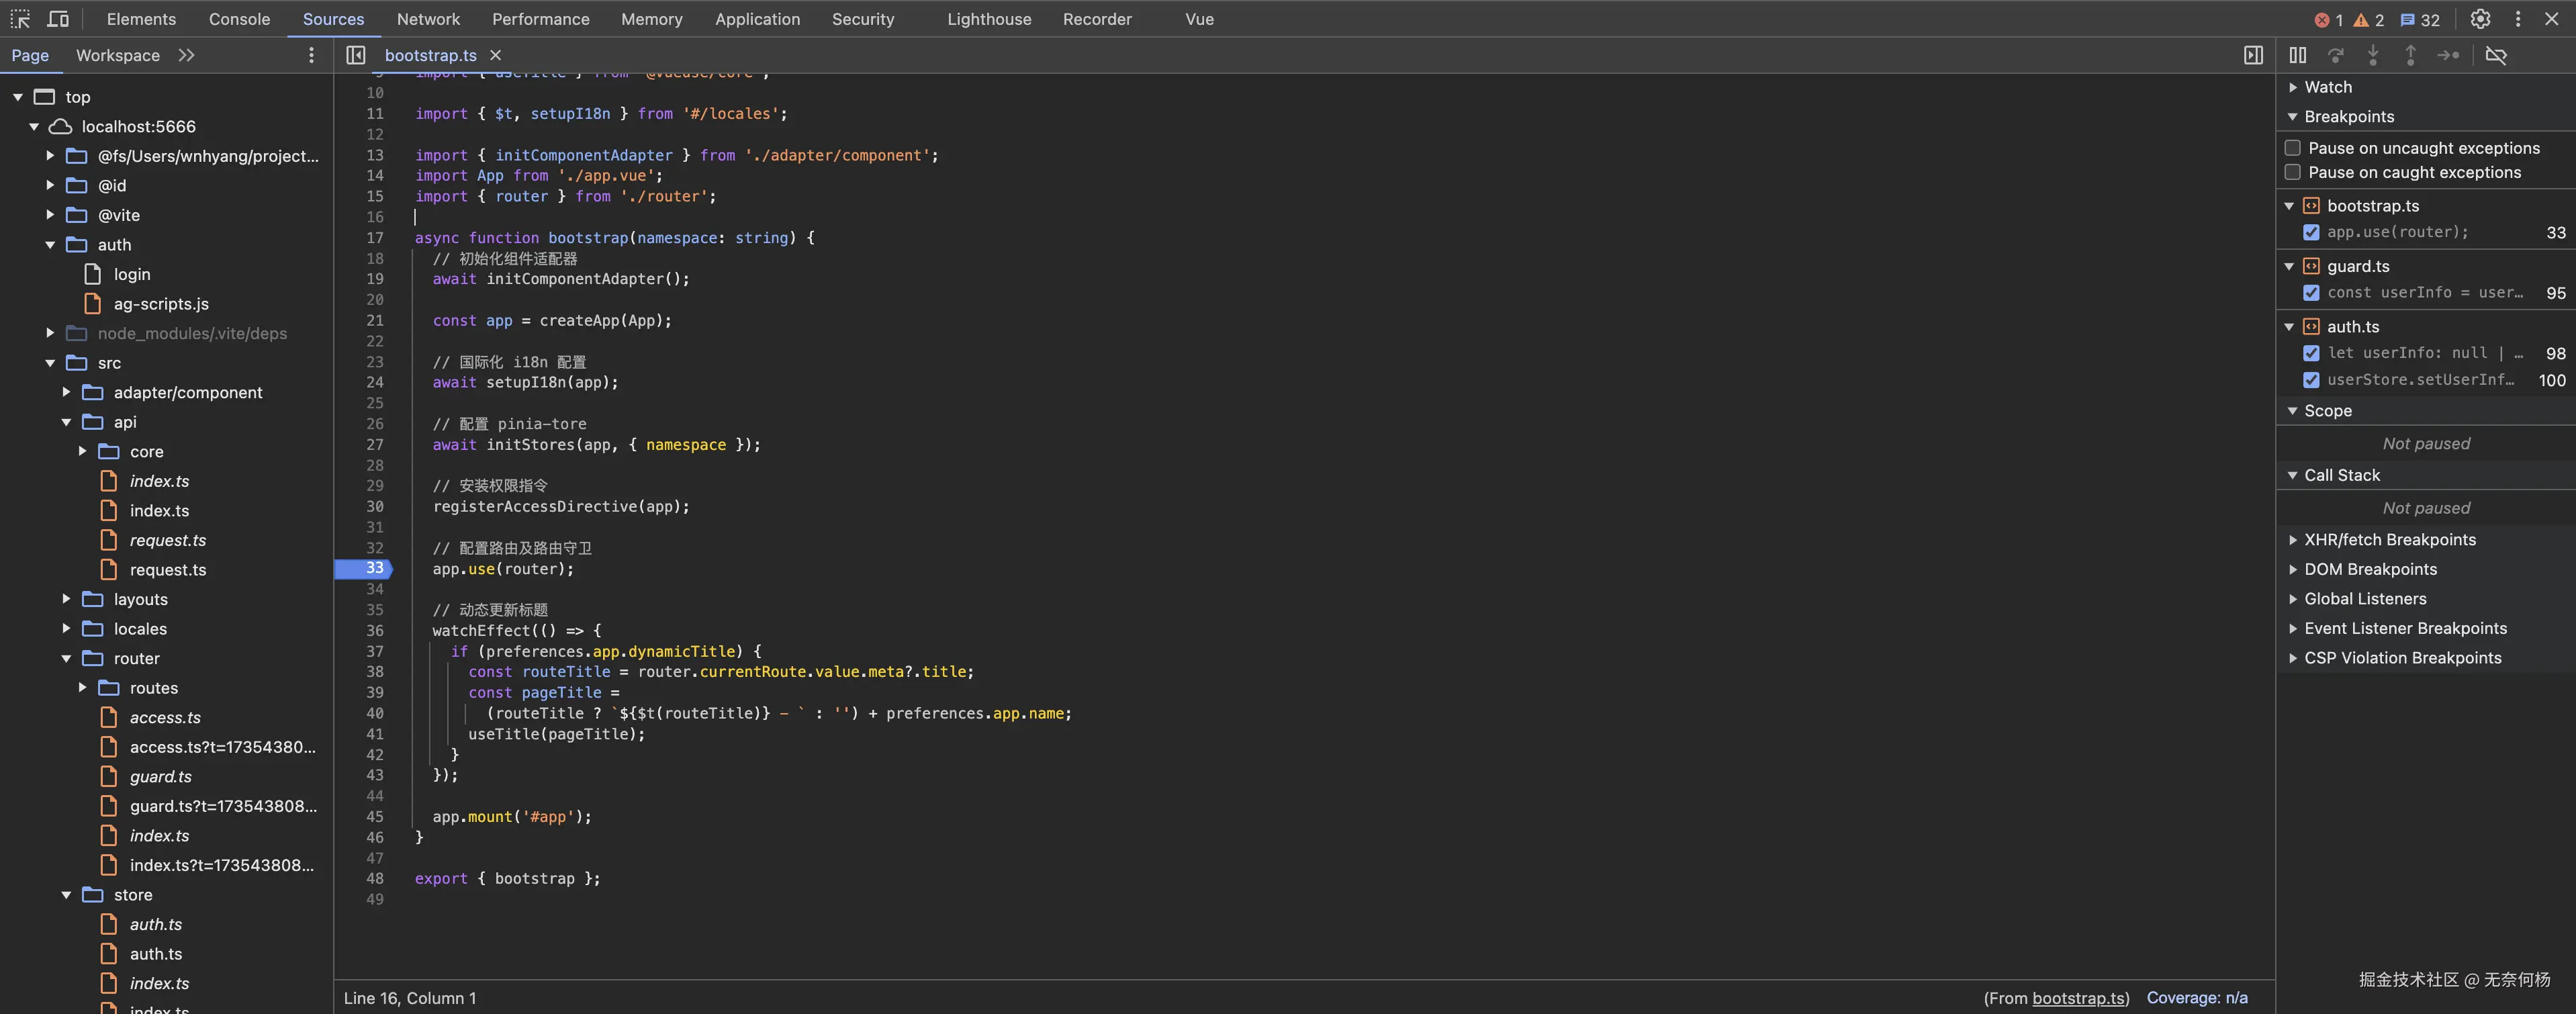The width and height of the screenshot is (2576, 1014).
Task: Expand the layouts folder
Action: click(x=66, y=599)
